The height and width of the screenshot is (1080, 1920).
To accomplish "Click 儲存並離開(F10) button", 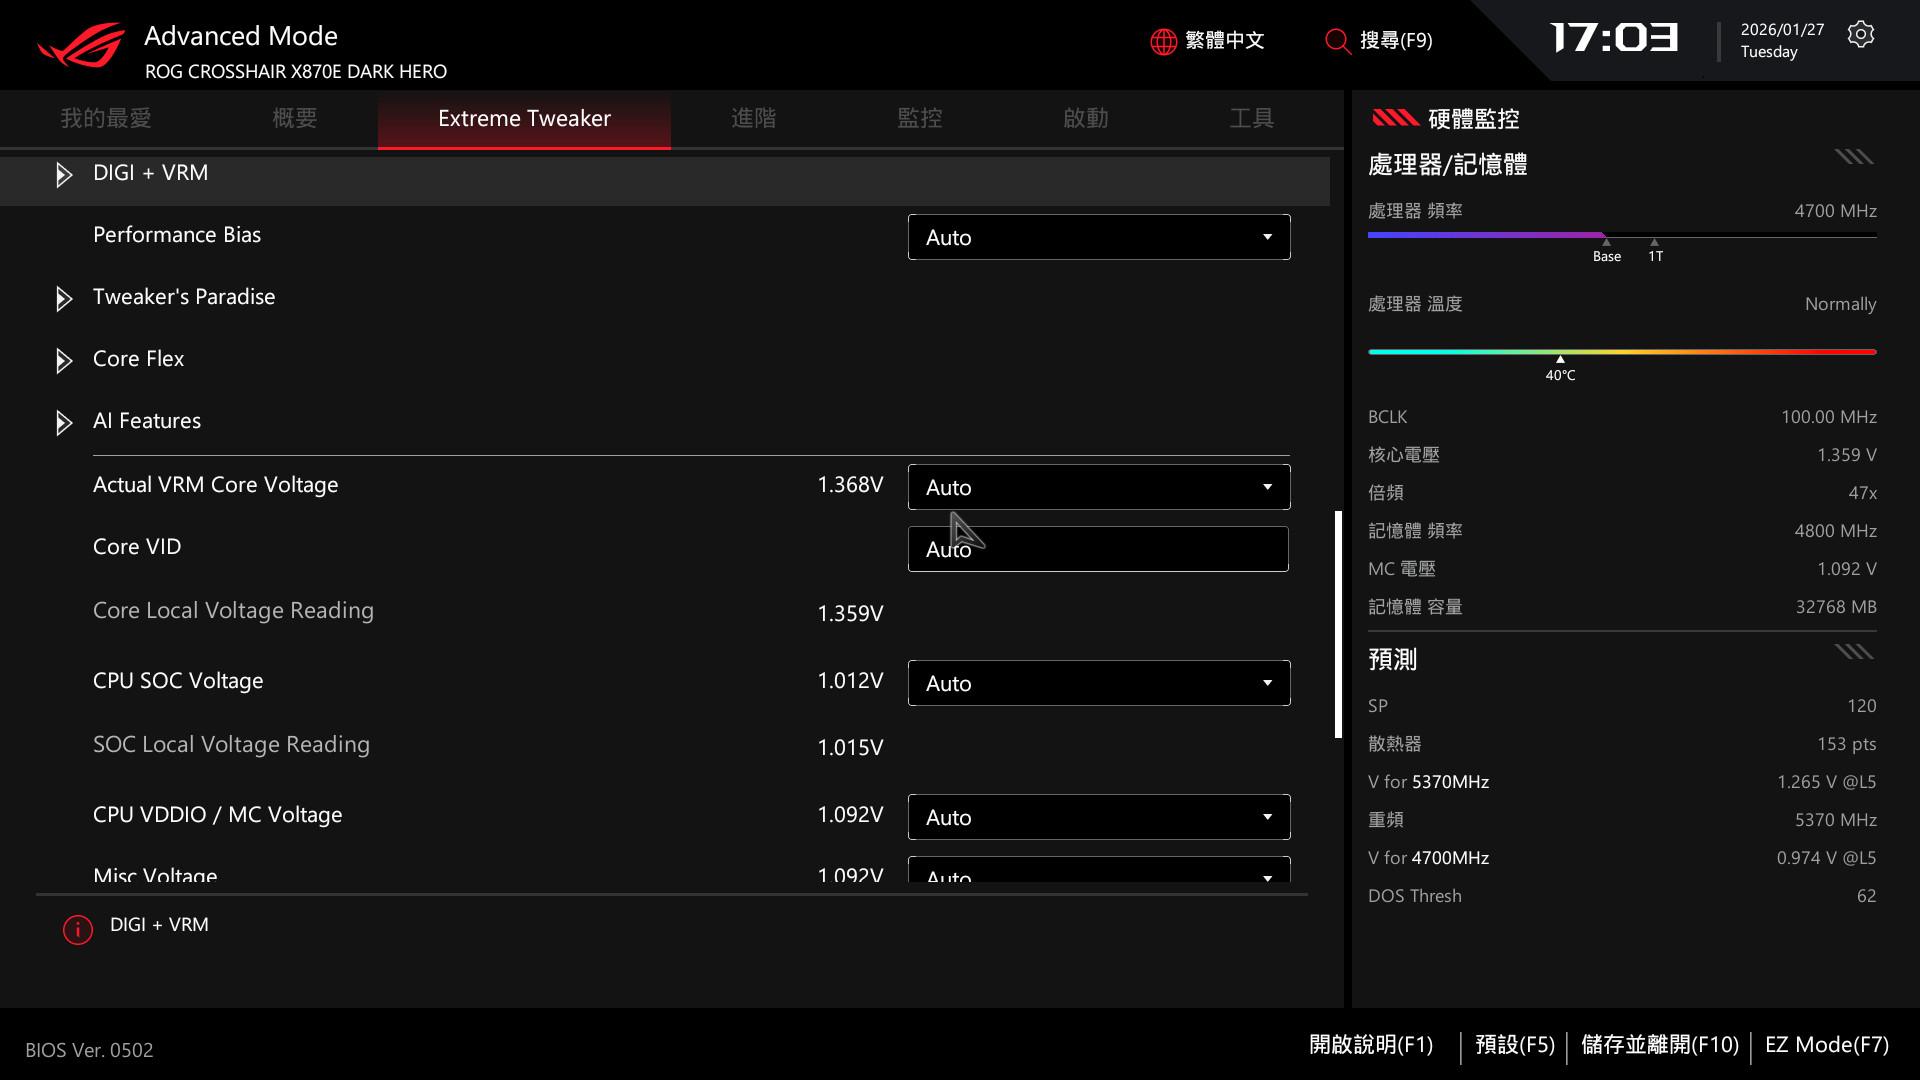I will 1659,1045.
